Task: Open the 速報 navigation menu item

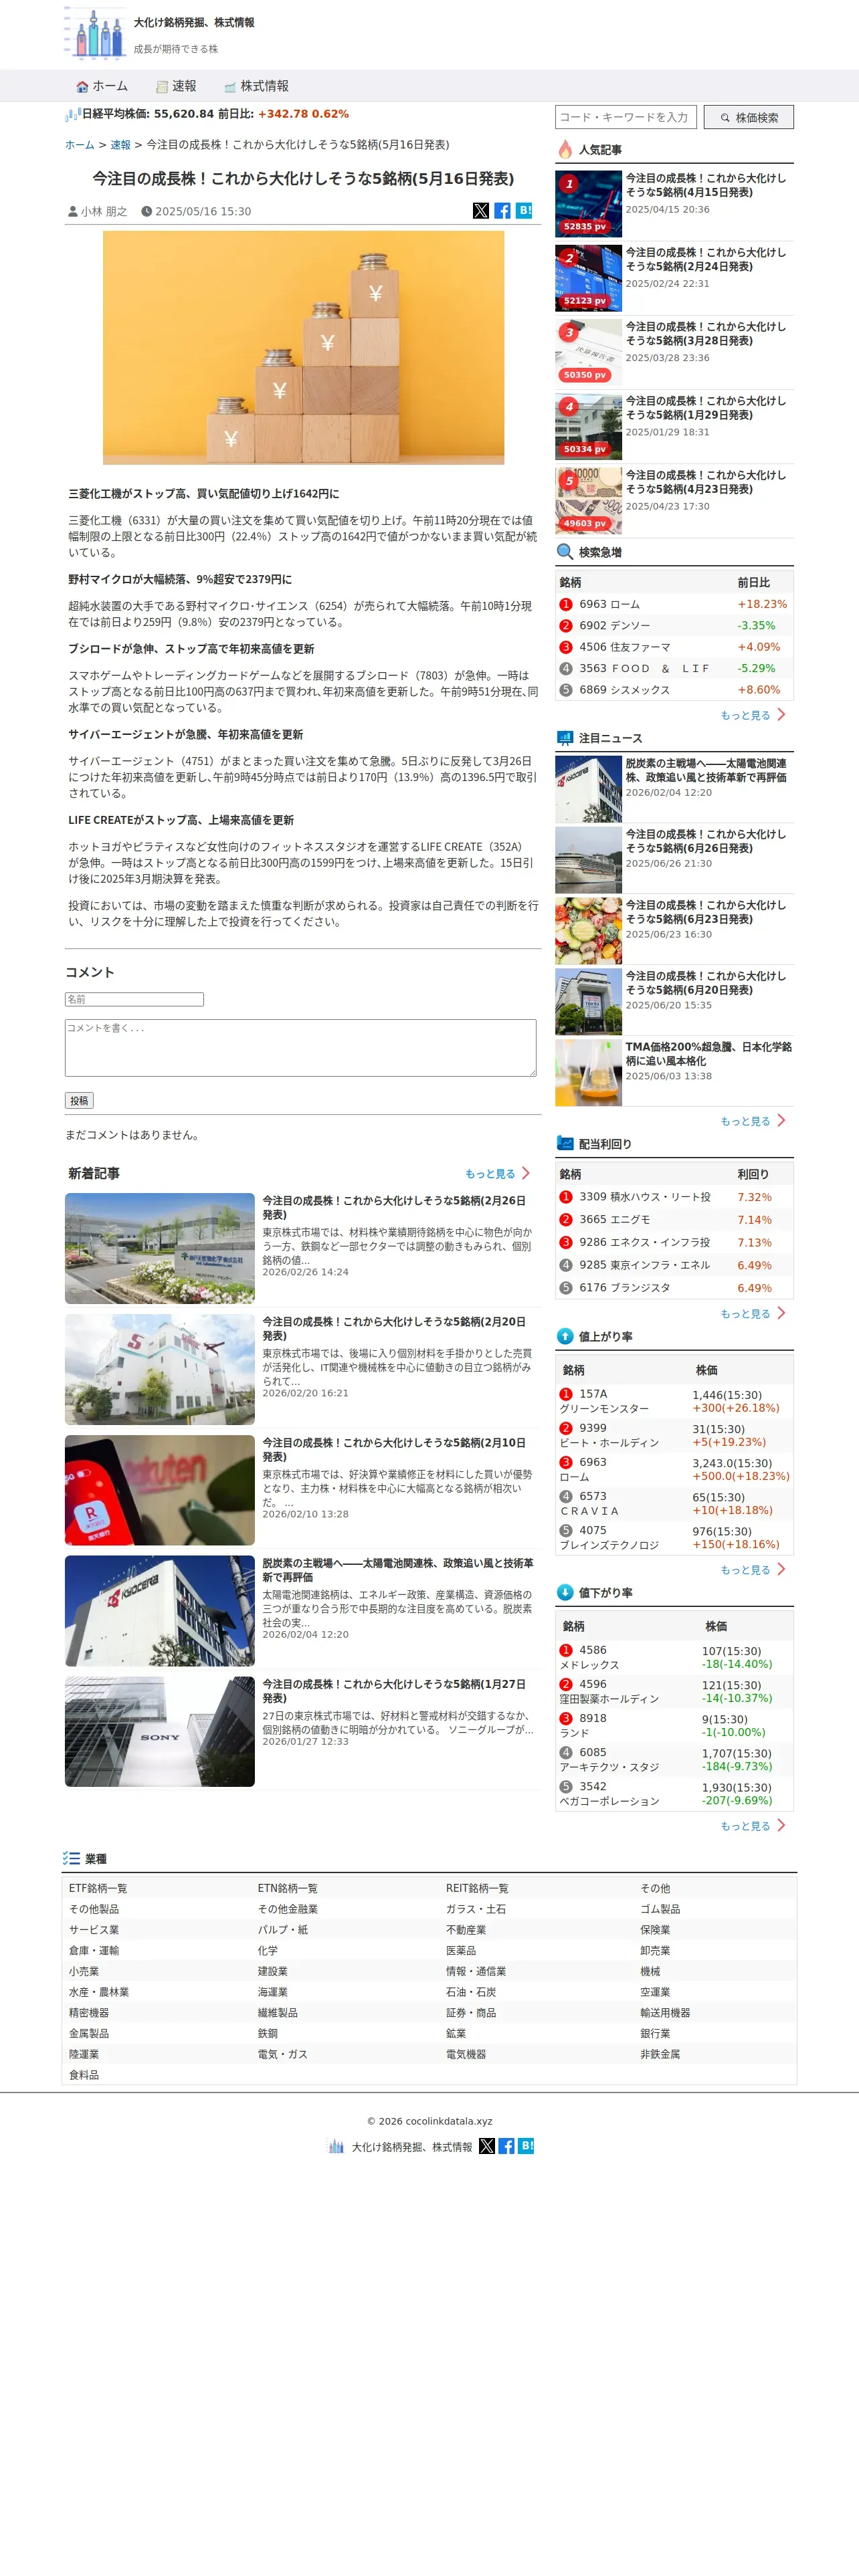Action: point(176,86)
